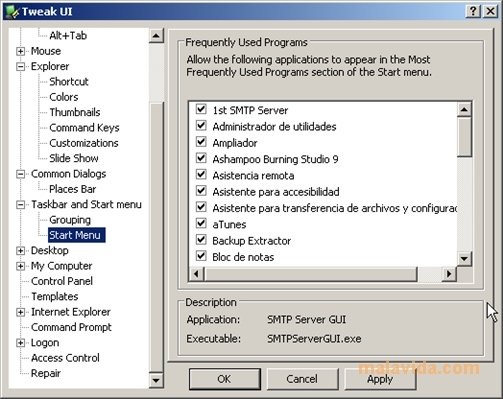Image resolution: width=503 pixels, height=399 pixels.
Task: Select Shortcut under Explorer
Action: click(69, 81)
